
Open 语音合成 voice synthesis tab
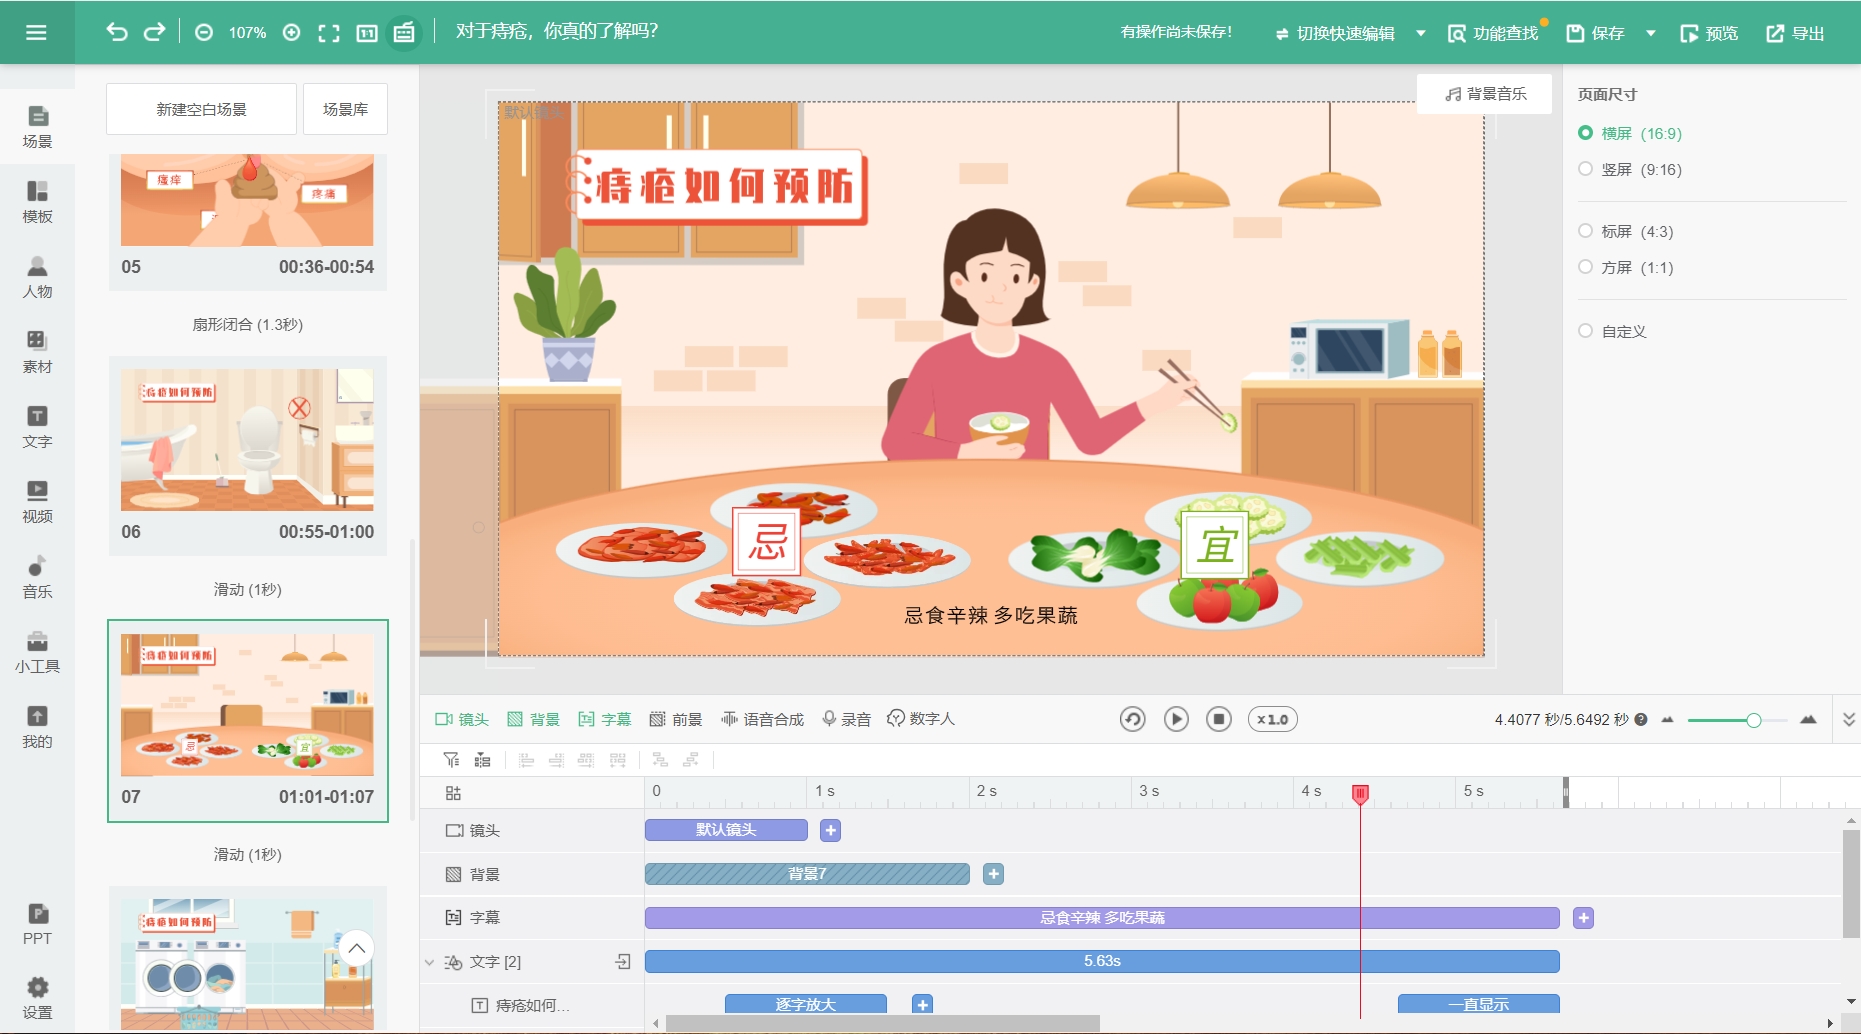pos(762,720)
